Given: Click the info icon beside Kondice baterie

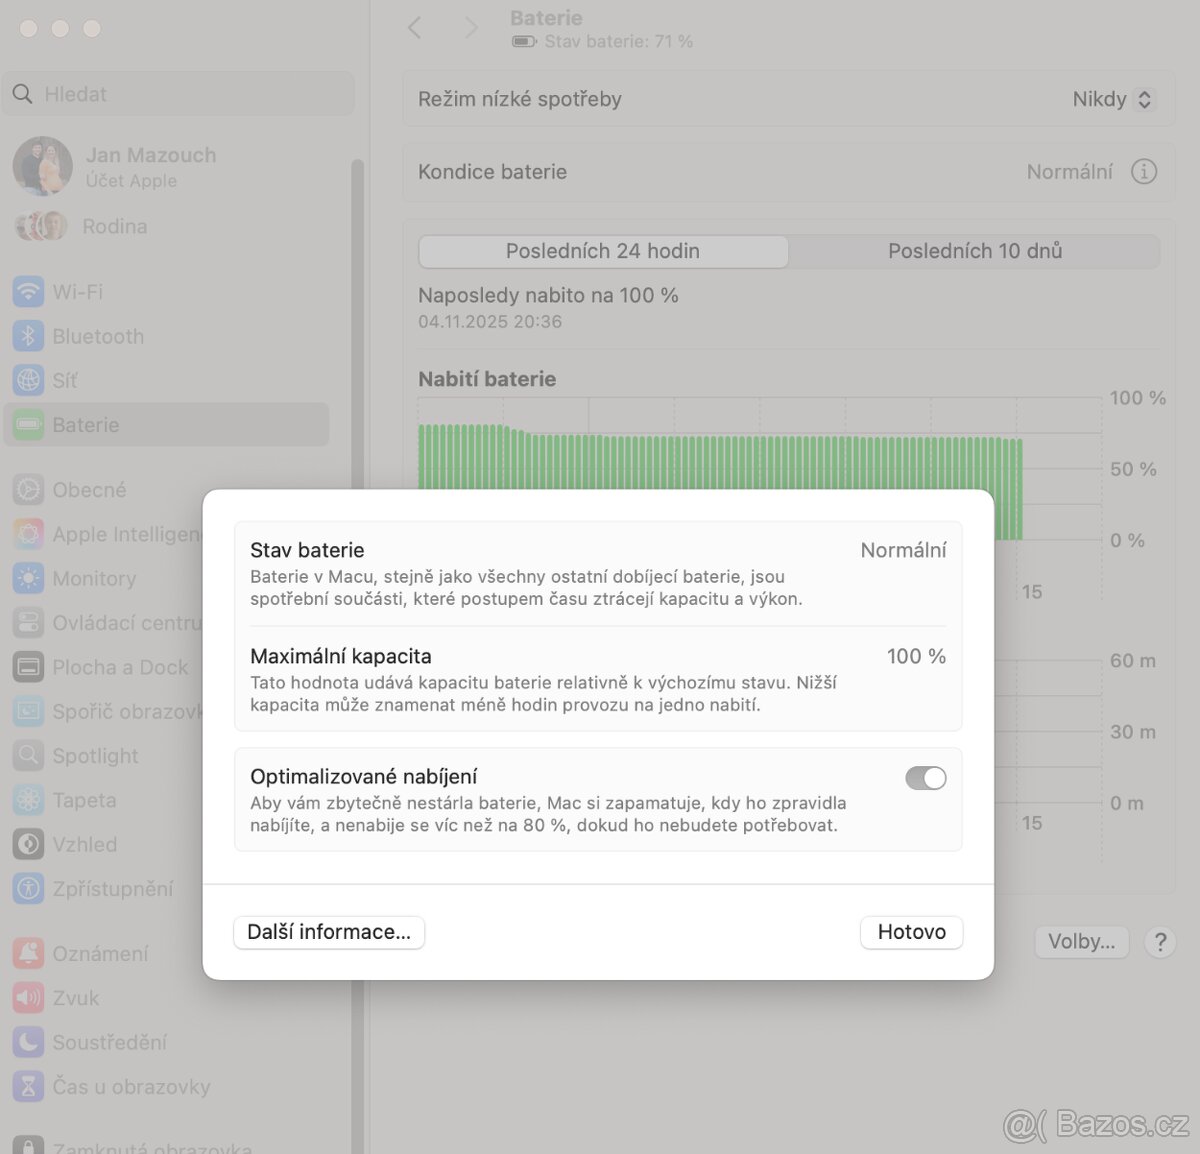Looking at the screenshot, I should (x=1143, y=172).
